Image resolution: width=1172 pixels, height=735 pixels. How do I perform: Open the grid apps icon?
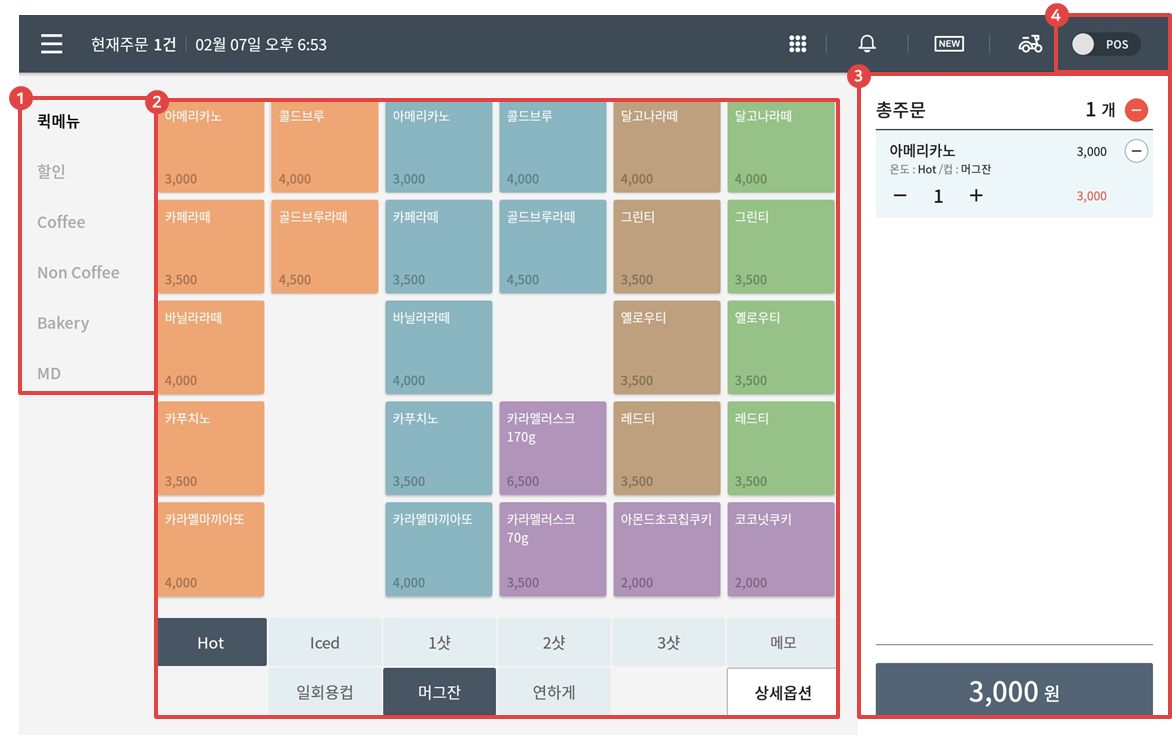798,44
